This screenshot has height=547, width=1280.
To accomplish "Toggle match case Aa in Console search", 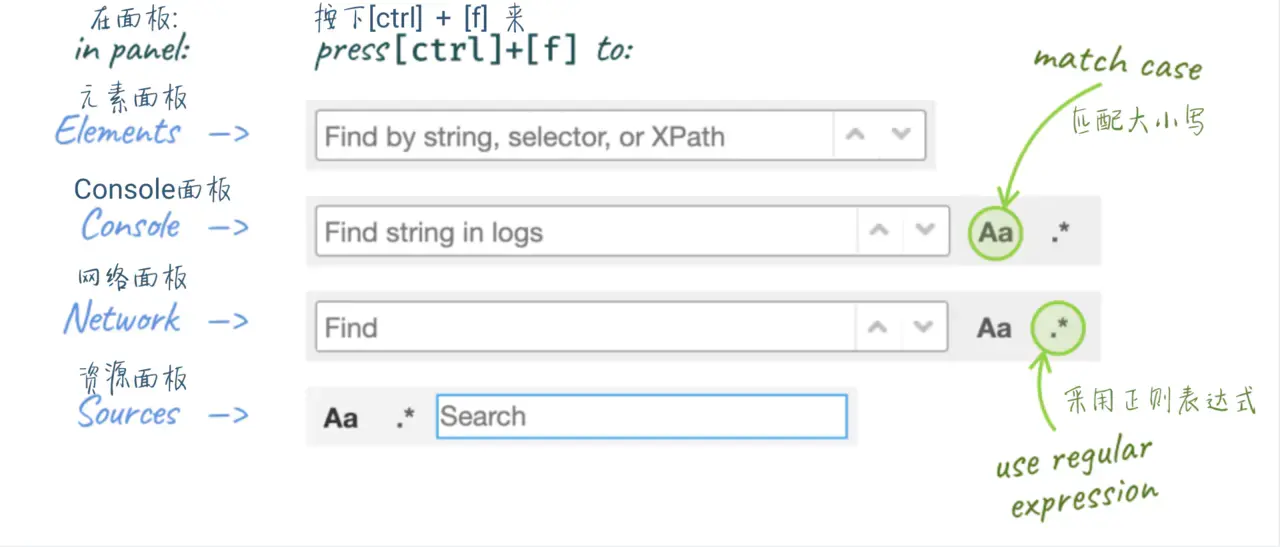I will 996,233.
